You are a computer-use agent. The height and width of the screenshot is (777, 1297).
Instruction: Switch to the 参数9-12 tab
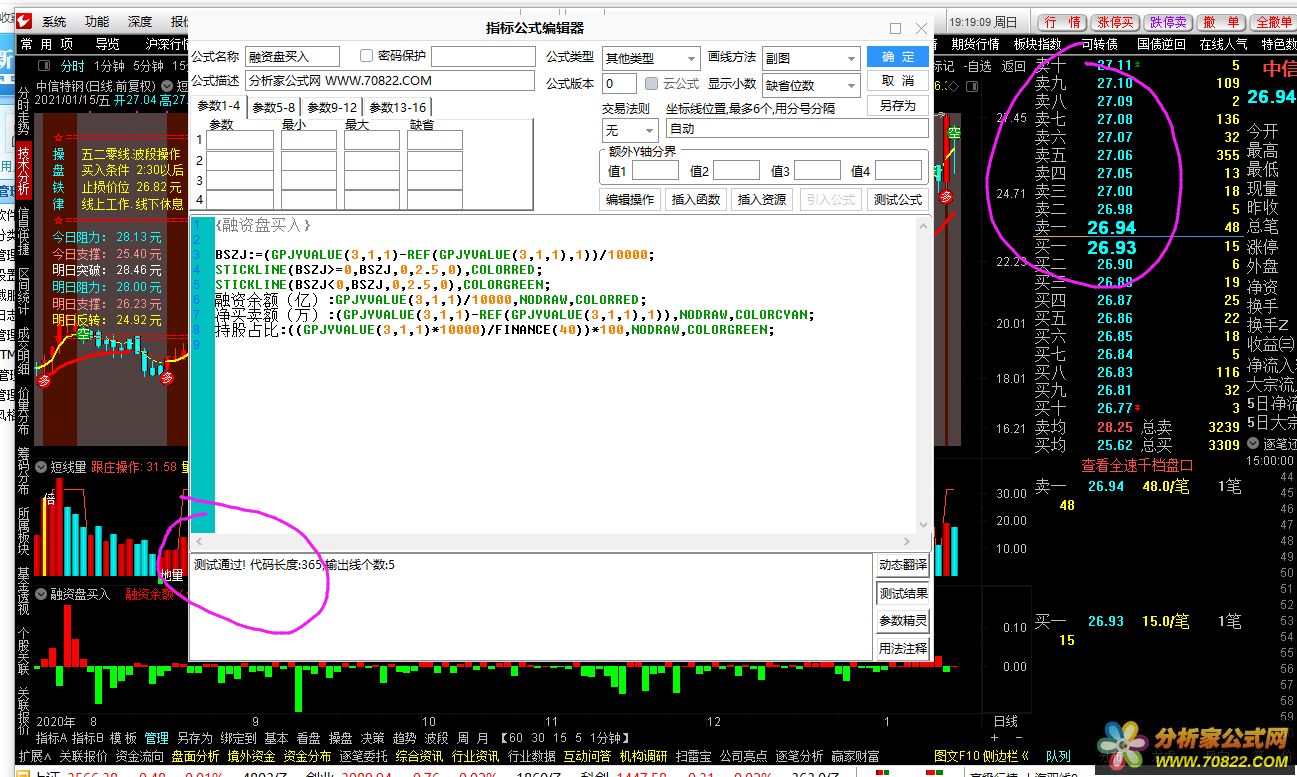pyautogui.click(x=331, y=107)
